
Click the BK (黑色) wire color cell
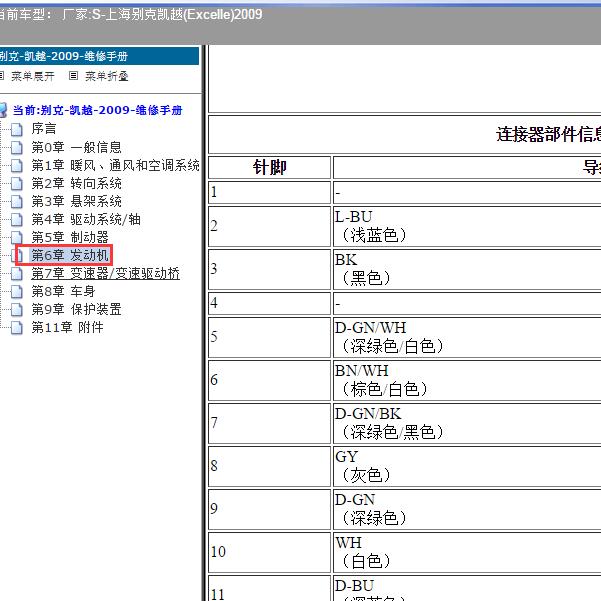[467, 269]
